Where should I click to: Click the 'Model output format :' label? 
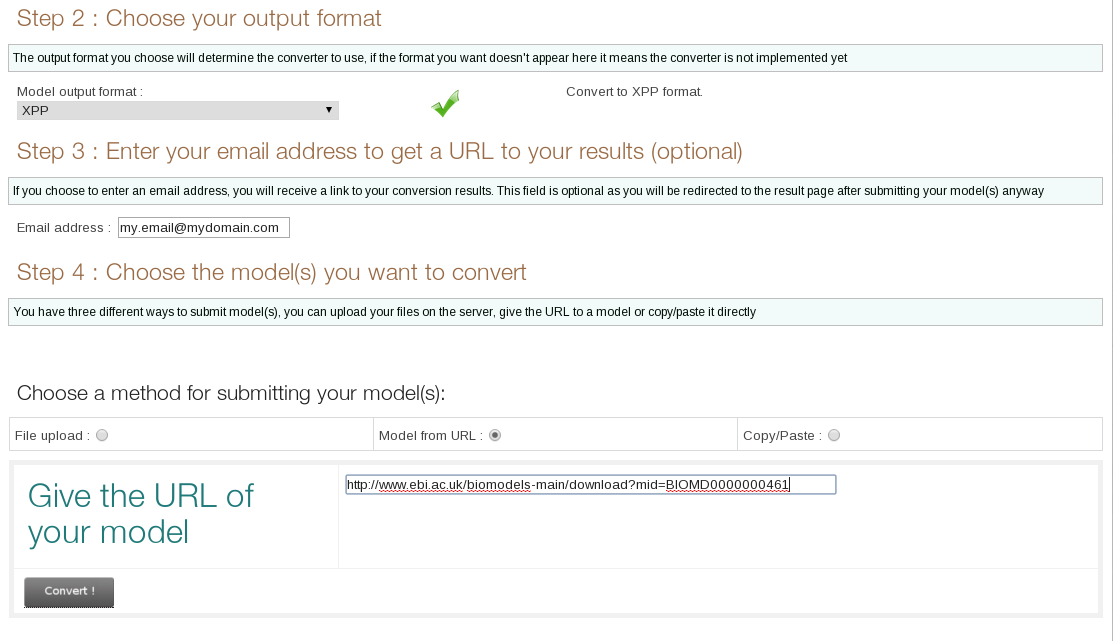80,92
